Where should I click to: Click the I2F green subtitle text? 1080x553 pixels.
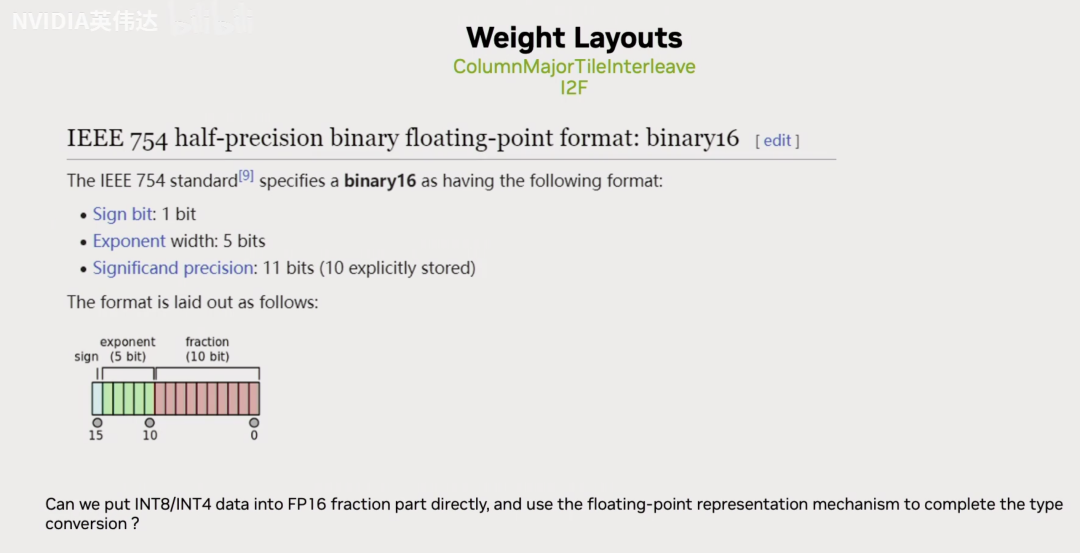574,88
